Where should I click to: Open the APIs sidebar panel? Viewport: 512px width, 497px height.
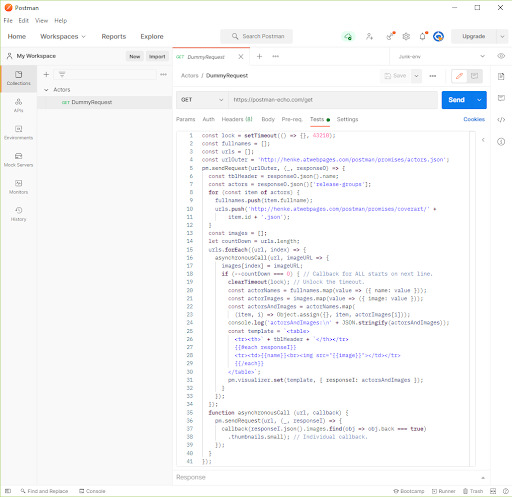click(18, 105)
